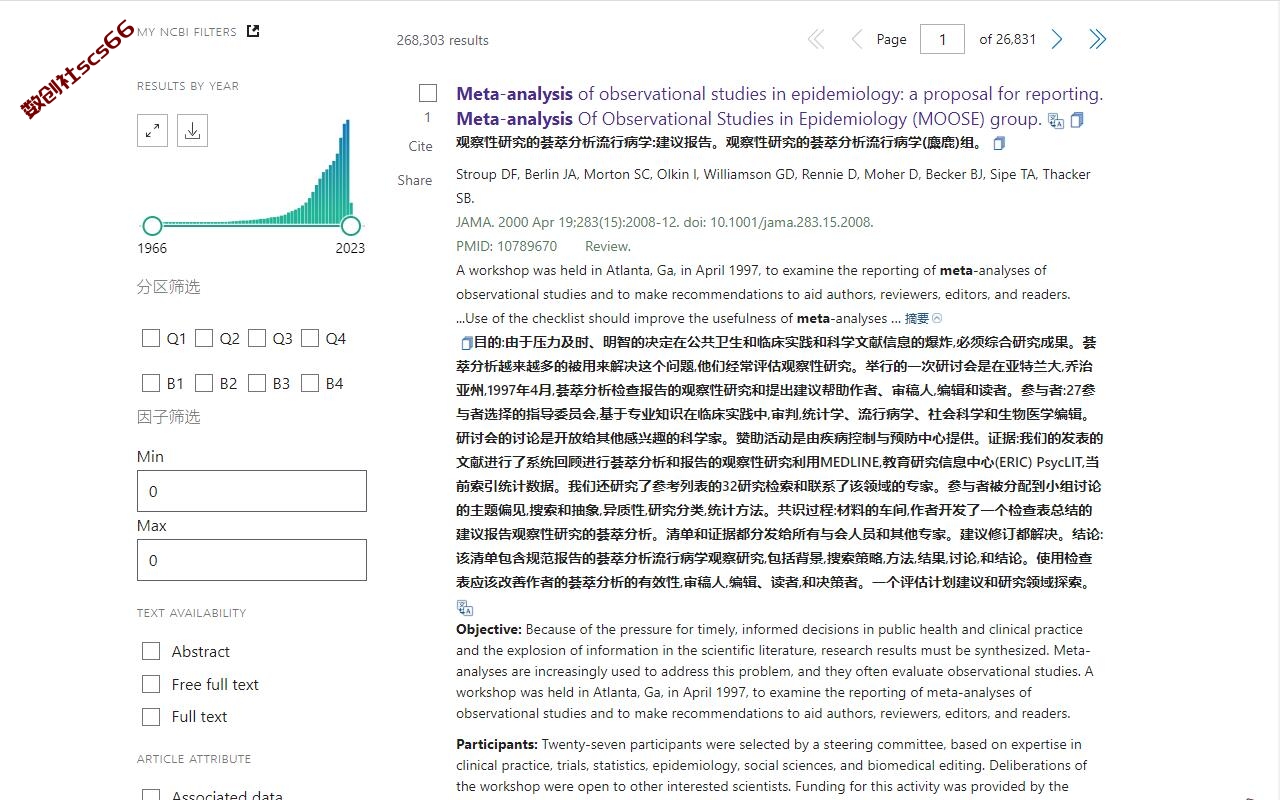Copy the Chinese translated abstract
The width and height of the screenshot is (1280, 800).
click(x=466, y=343)
